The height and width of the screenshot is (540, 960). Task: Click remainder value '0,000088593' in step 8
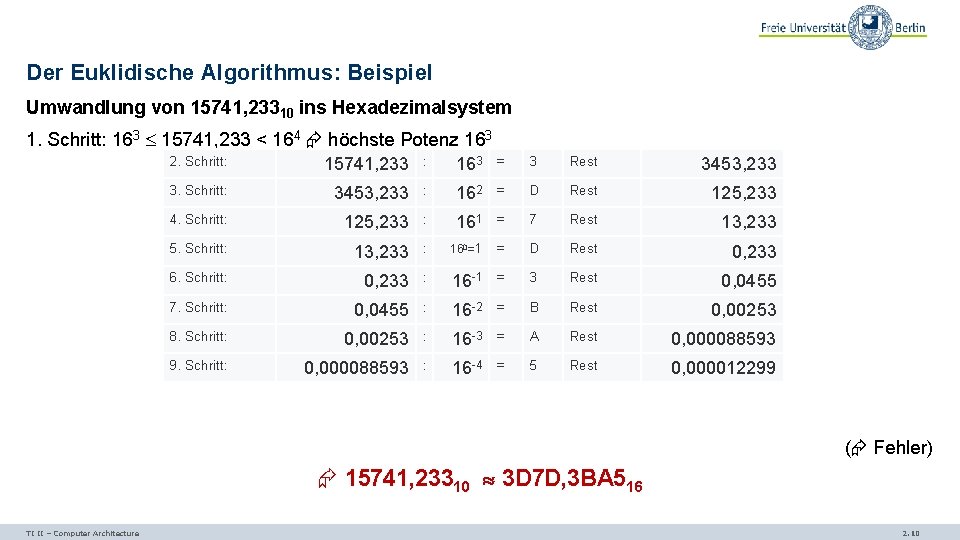[723, 339]
